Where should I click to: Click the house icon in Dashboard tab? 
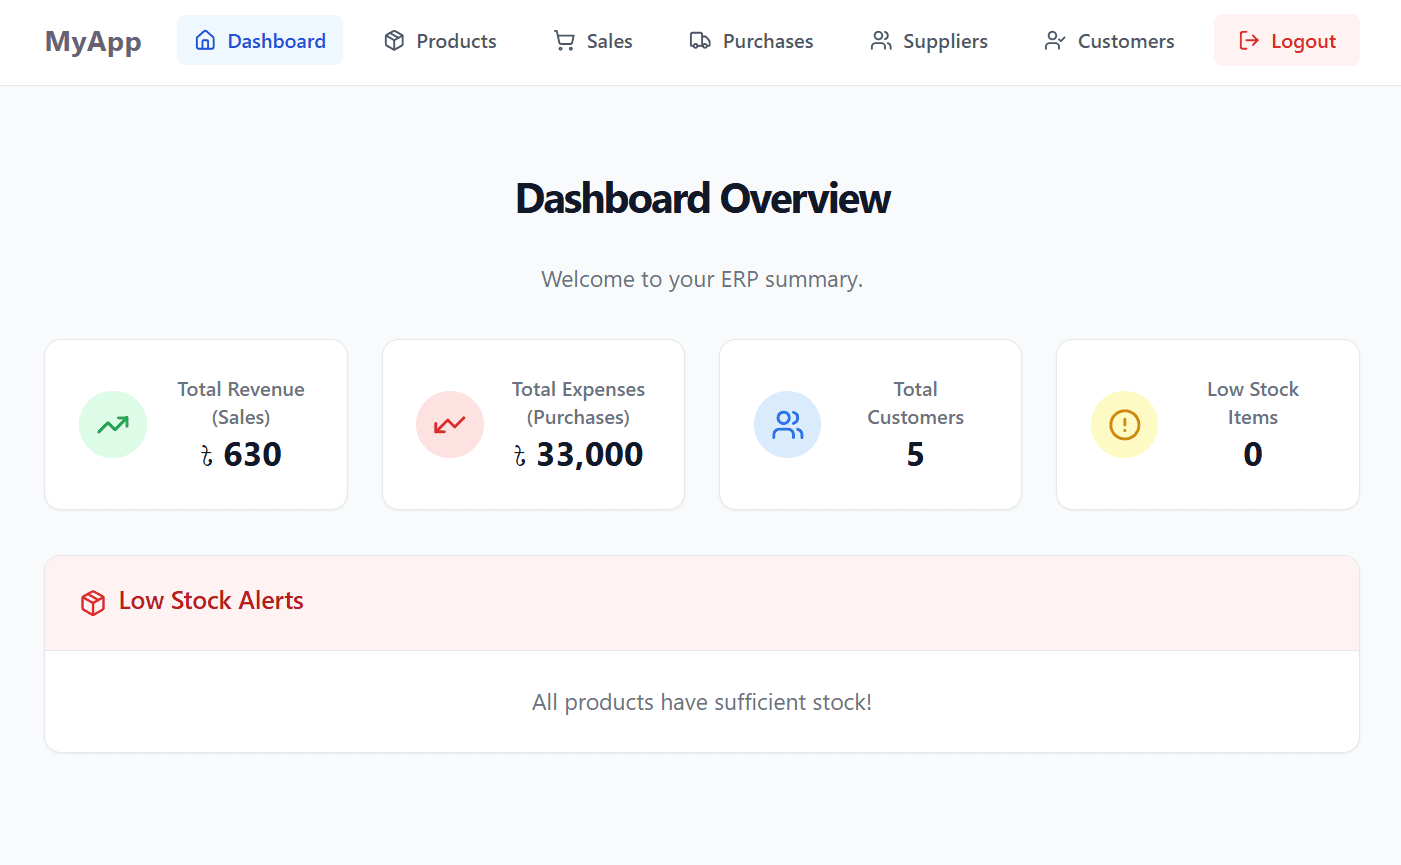pyautogui.click(x=205, y=40)
